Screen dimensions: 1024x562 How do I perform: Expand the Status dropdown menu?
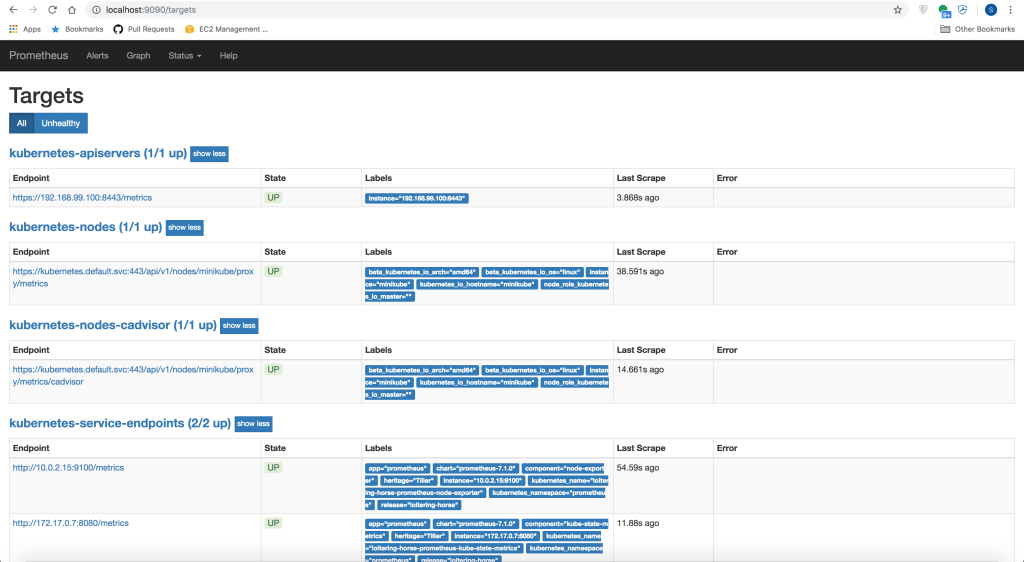tap(185, 55)
